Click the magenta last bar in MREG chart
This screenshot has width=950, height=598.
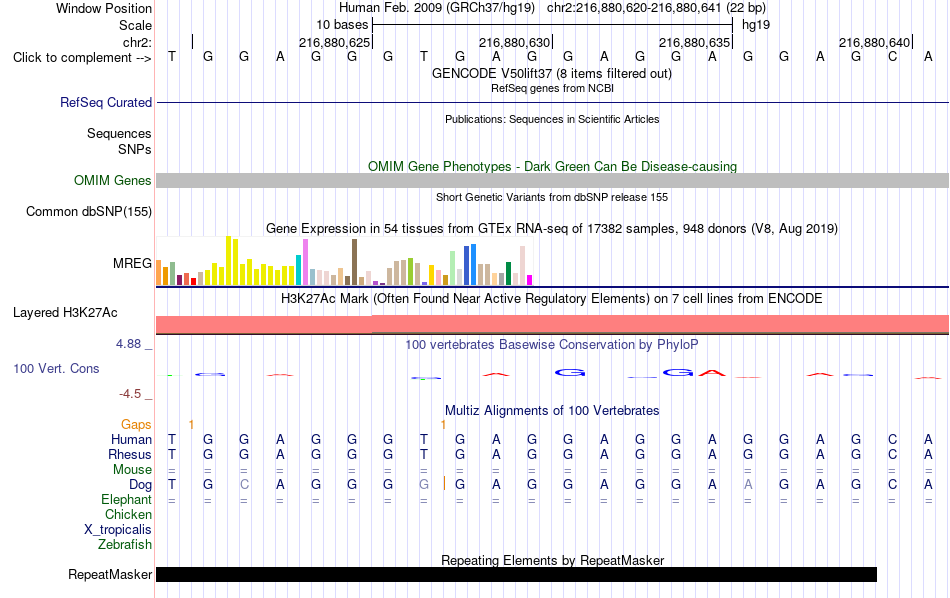(x=529, y=280)
